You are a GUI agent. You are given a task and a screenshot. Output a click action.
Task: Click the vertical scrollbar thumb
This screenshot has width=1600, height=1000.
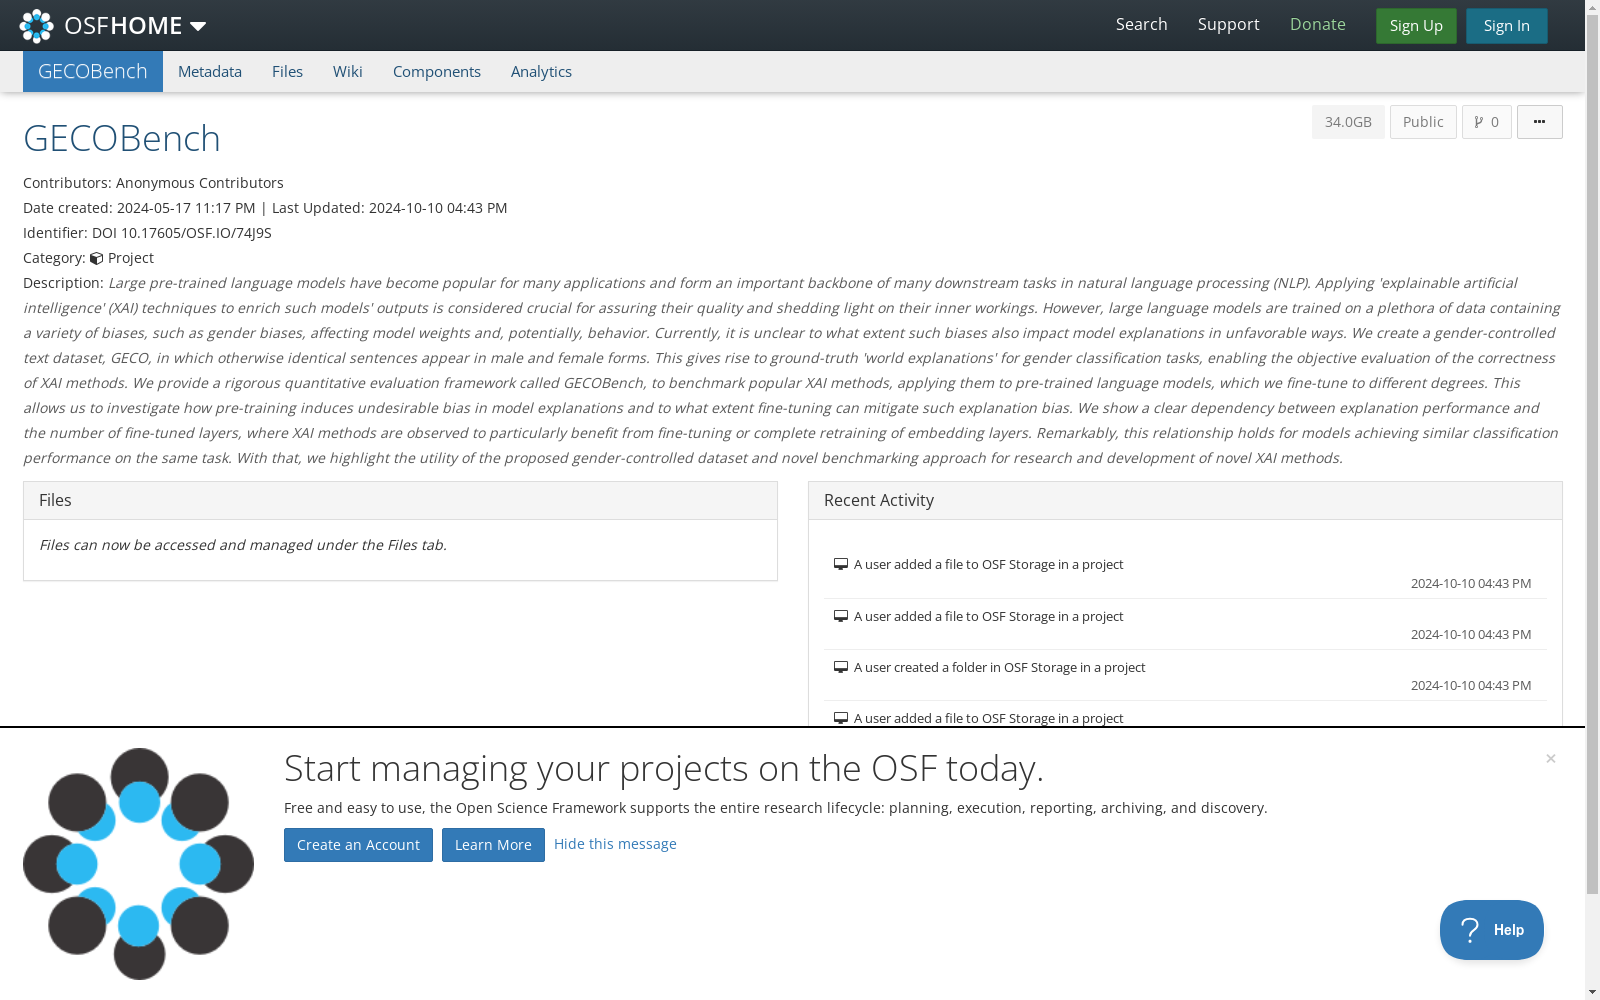click(1592, 456)
